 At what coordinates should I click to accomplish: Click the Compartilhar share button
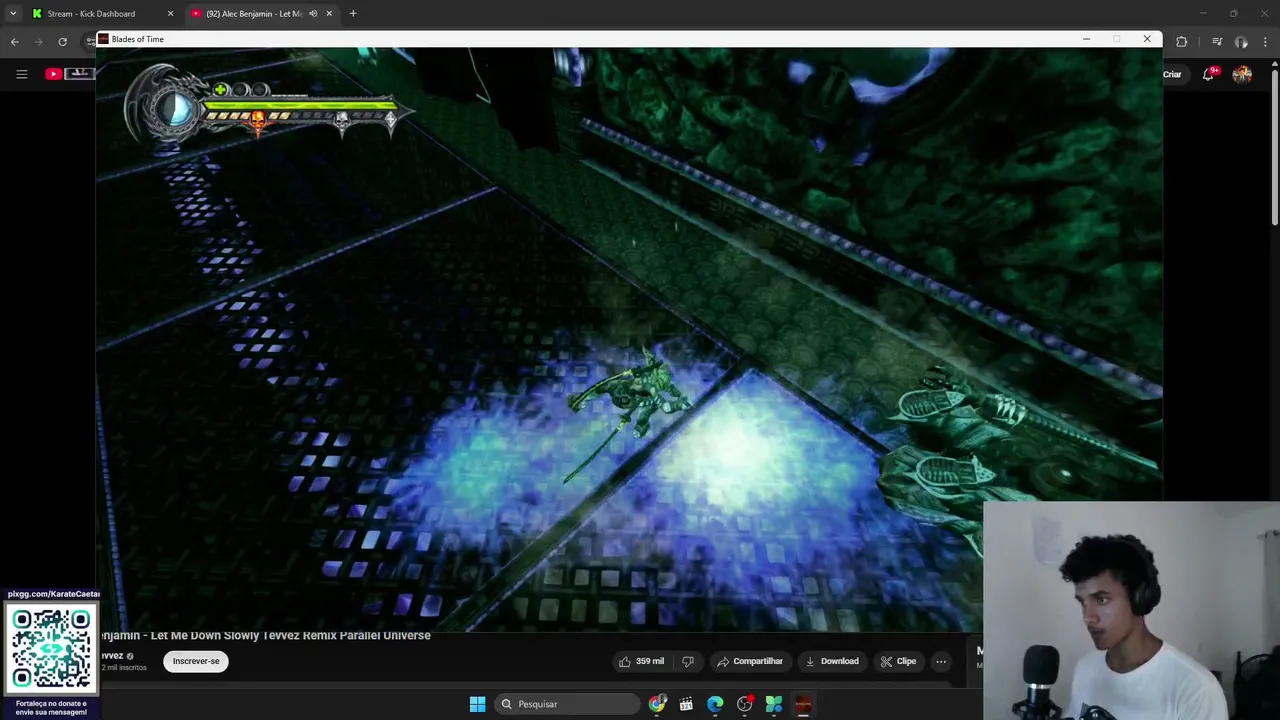(x=749, y=661)
